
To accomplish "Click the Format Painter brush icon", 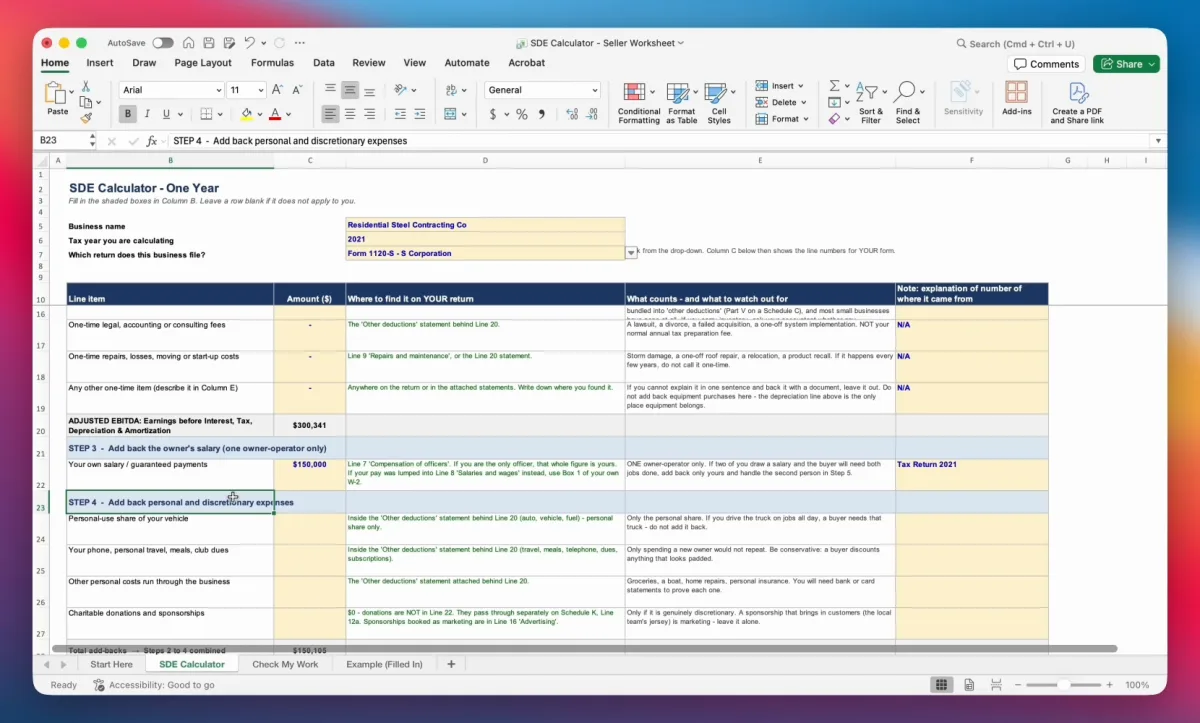I will click(x=86, y=117).
